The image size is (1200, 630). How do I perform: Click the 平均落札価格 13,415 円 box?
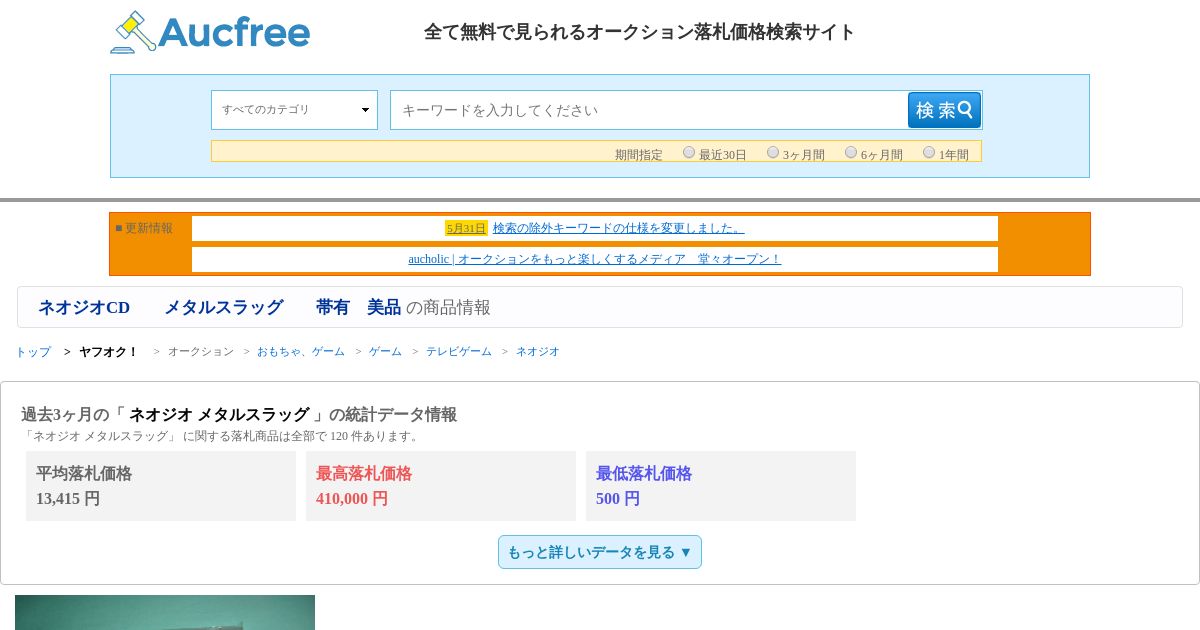click(161, 486)
